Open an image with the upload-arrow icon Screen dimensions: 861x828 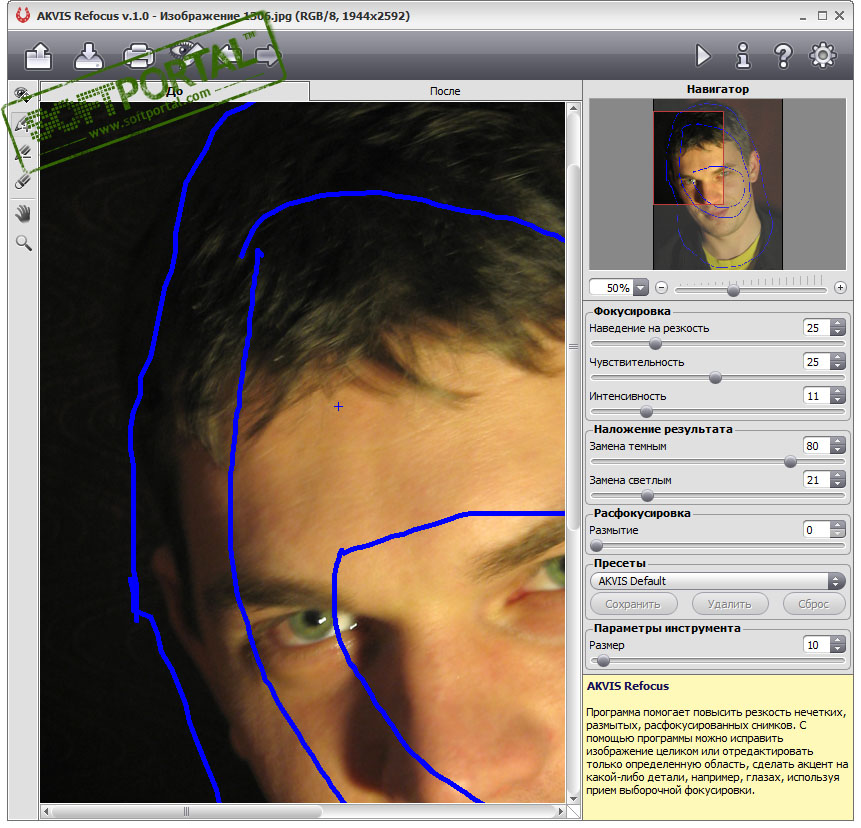(x=38, y=55)
